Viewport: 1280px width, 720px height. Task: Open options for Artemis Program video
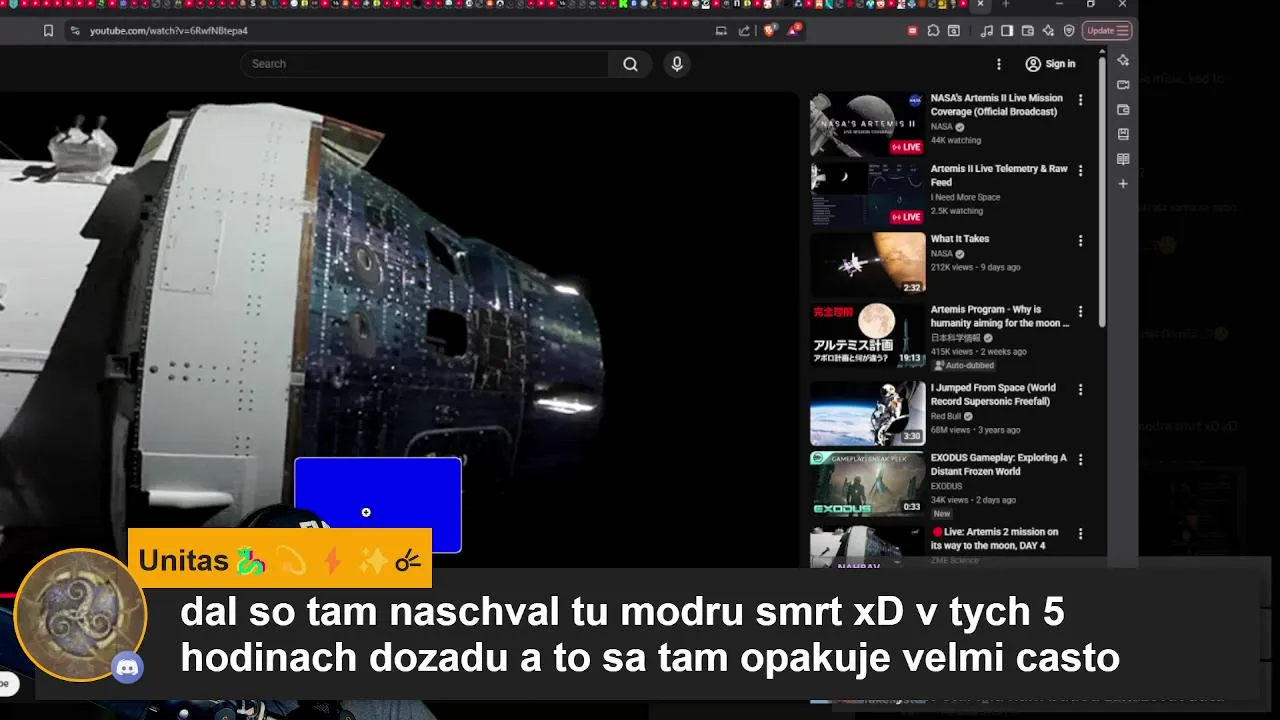tap(1080, 311)
